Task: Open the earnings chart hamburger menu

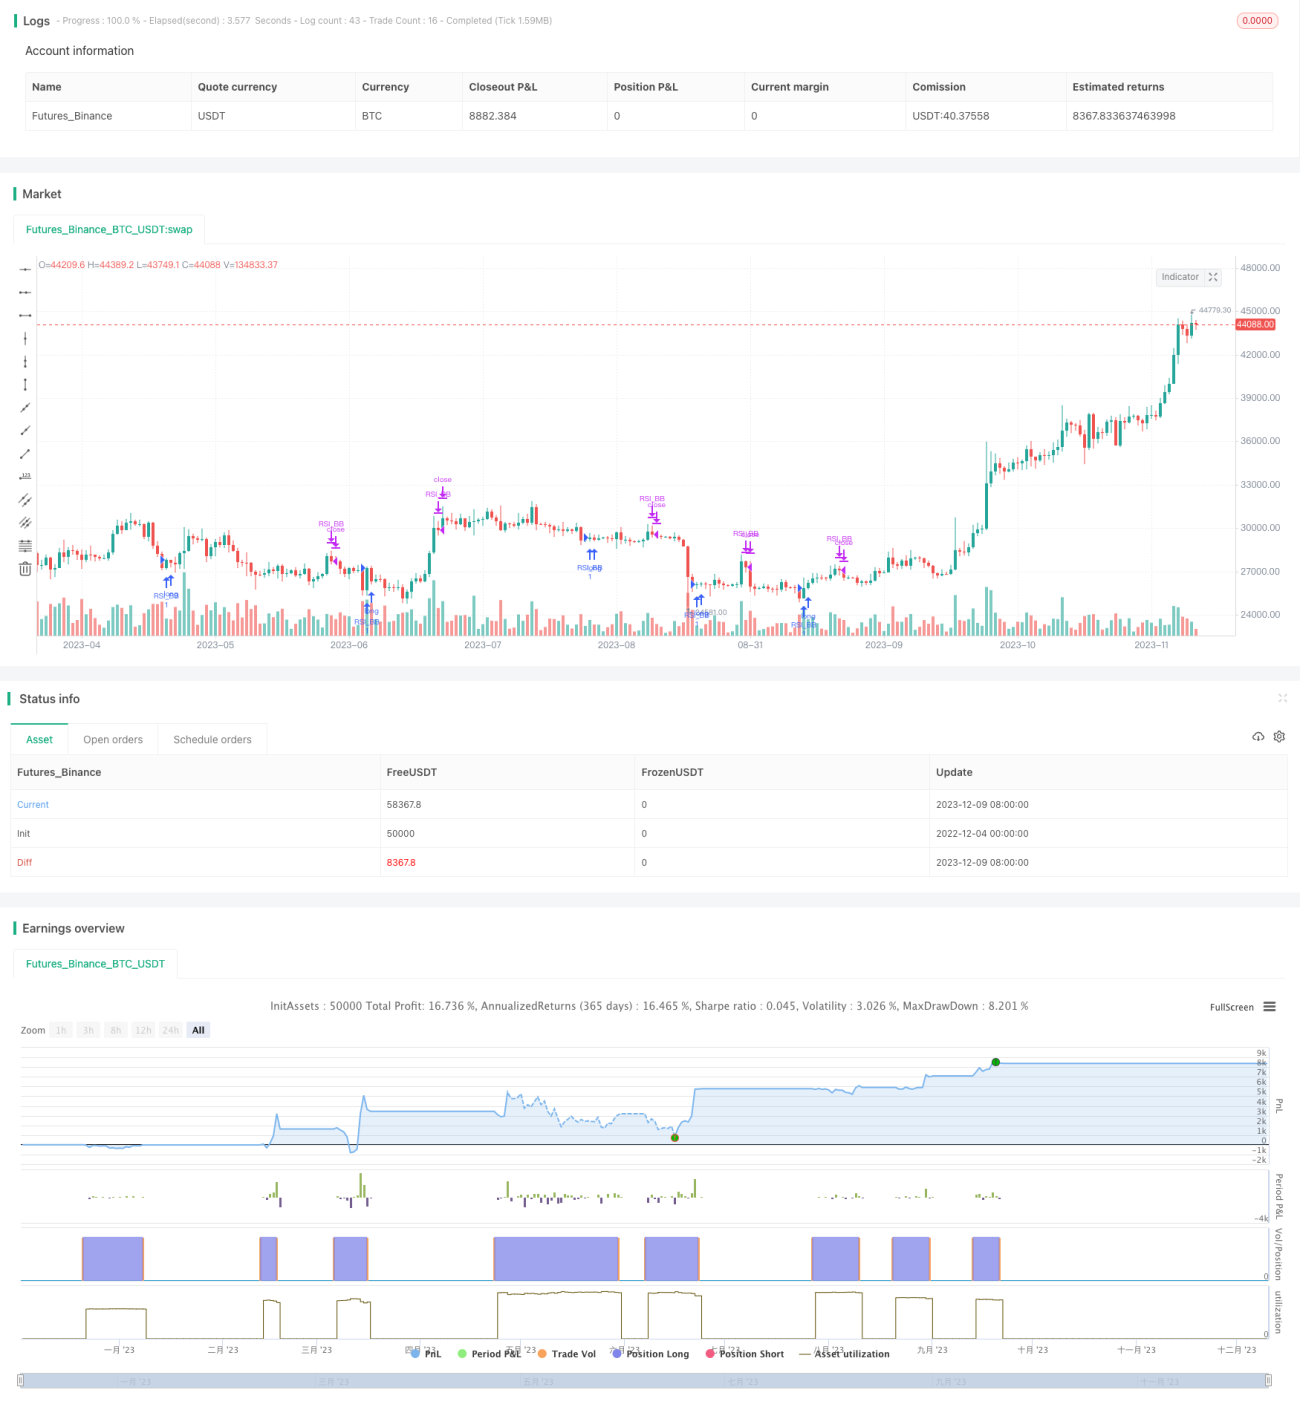Action: pos(1269,1007)
